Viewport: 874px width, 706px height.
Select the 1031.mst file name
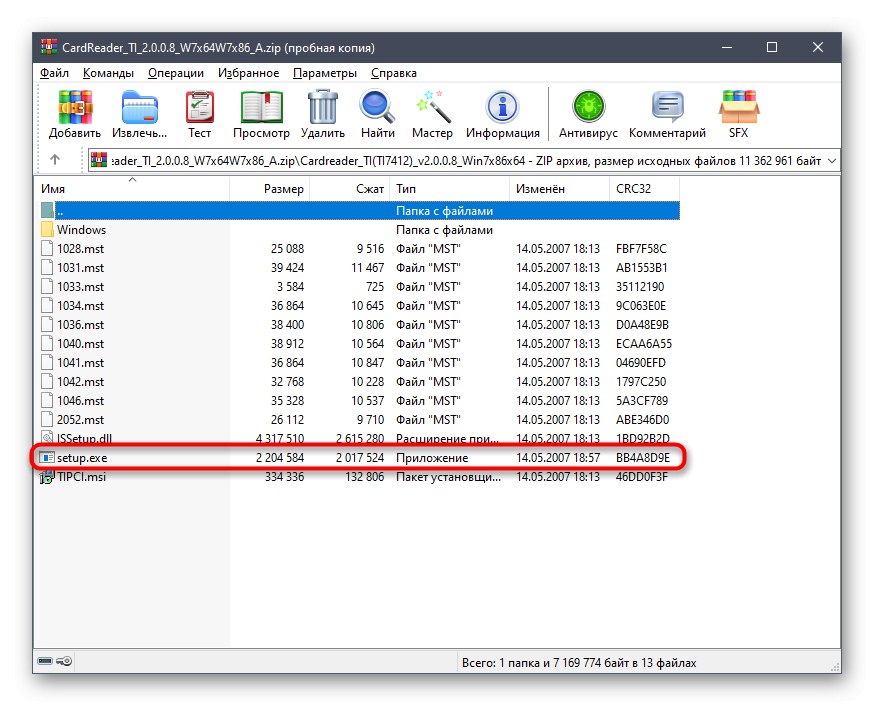pyautogui.click(x=80, y=267)
